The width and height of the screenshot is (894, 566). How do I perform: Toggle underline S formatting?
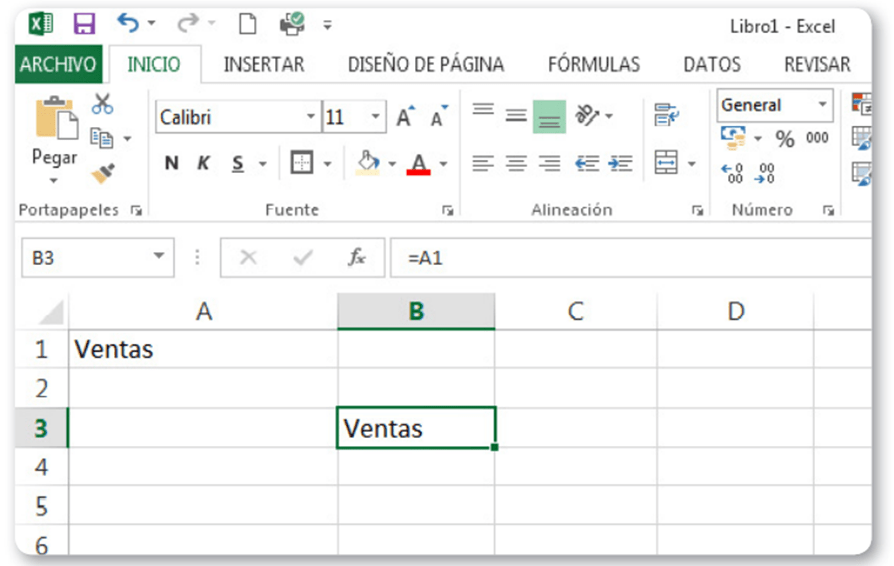238,164
